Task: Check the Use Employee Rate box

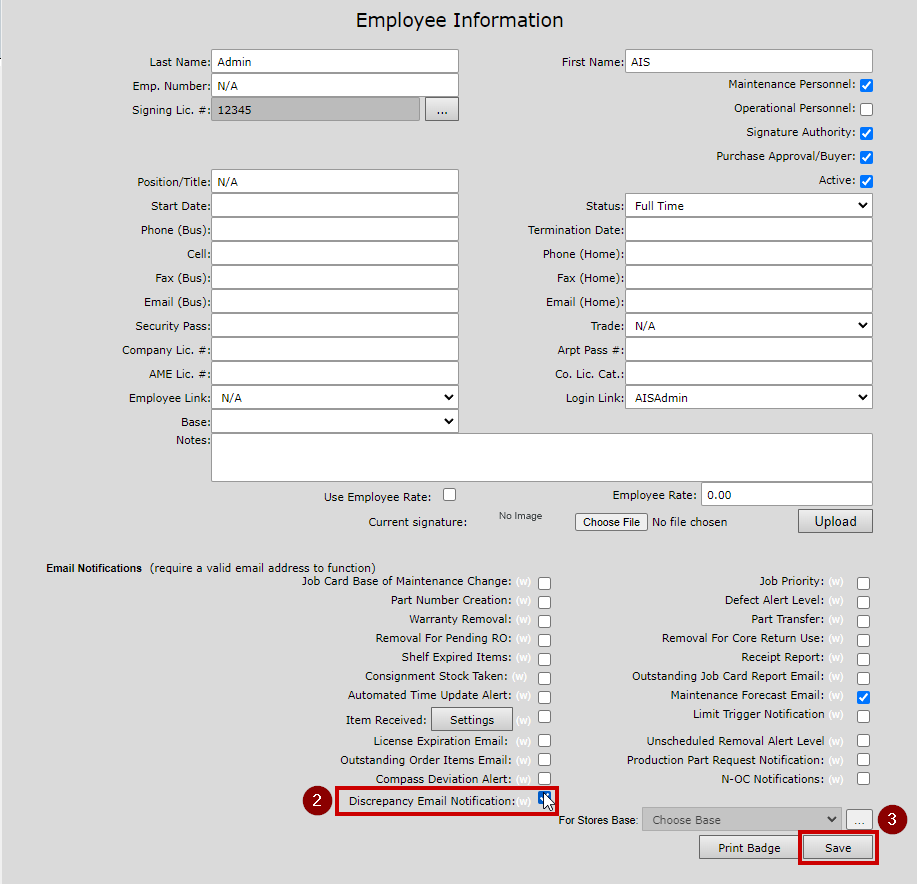Action: [x=450, y=495]
